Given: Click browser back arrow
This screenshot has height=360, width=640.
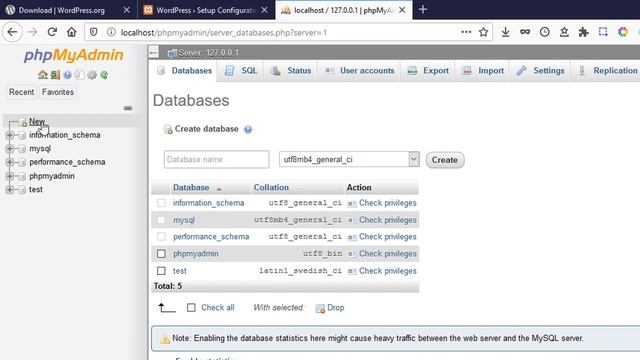Looking at the screenshot, I should pyautogui.click(x=12, y=32).
